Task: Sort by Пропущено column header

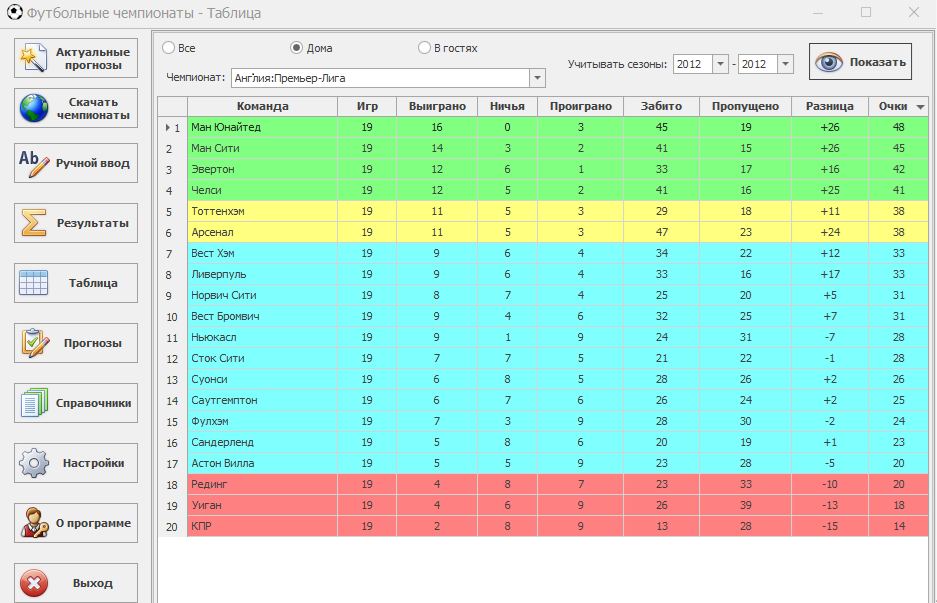Action: pos(745,106)
